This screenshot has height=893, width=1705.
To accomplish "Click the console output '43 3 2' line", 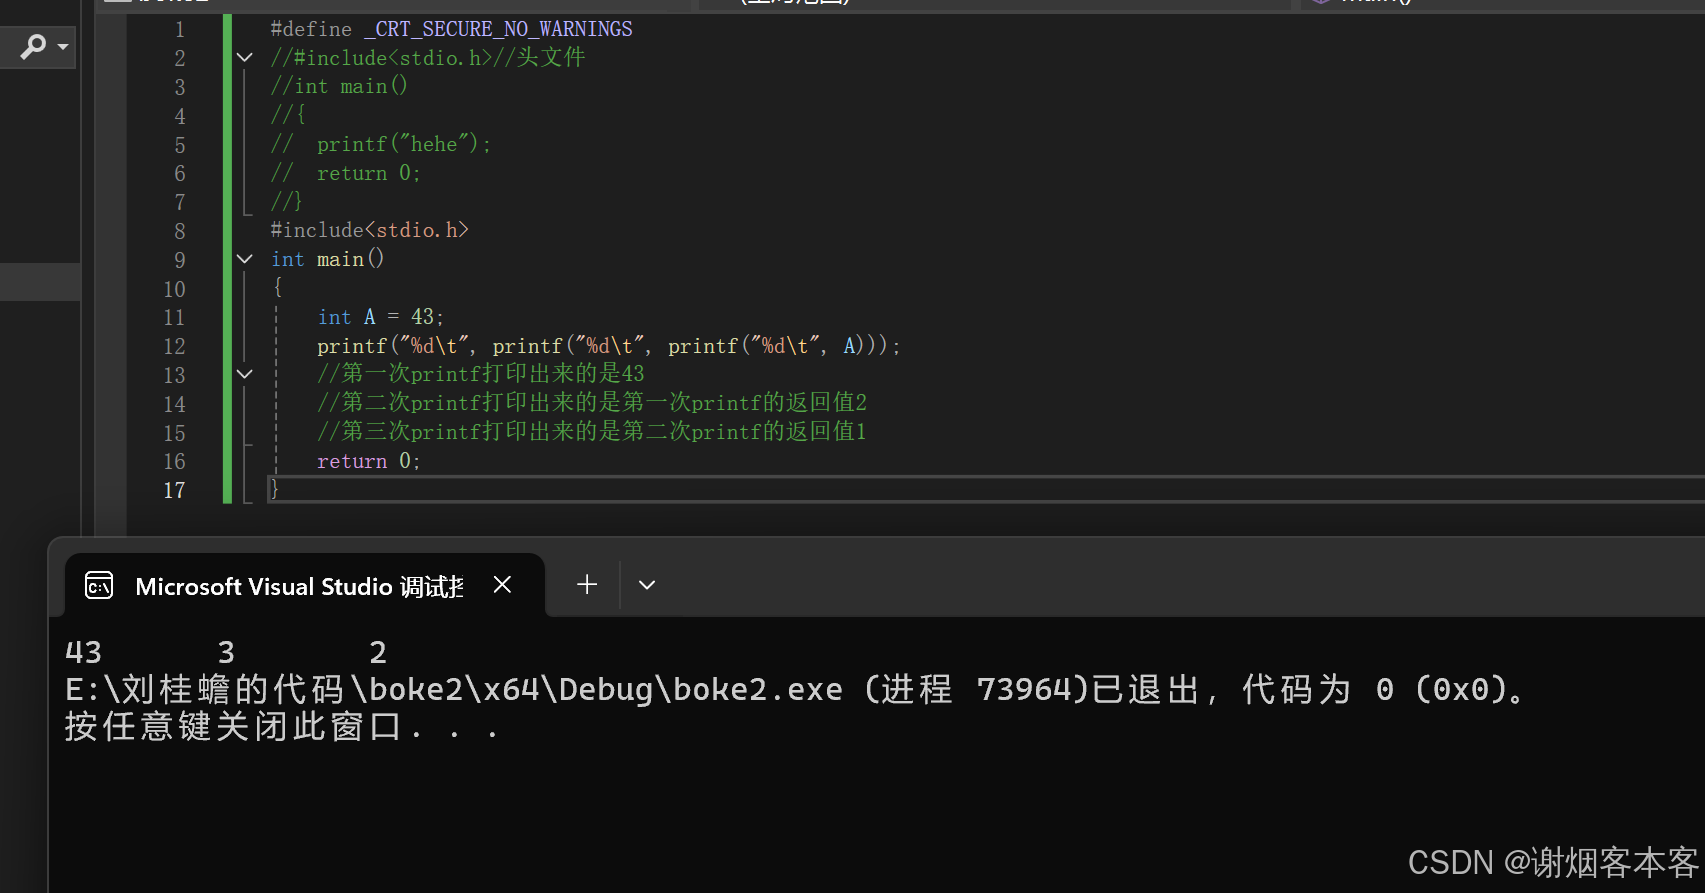I will (x=226, y=653).
